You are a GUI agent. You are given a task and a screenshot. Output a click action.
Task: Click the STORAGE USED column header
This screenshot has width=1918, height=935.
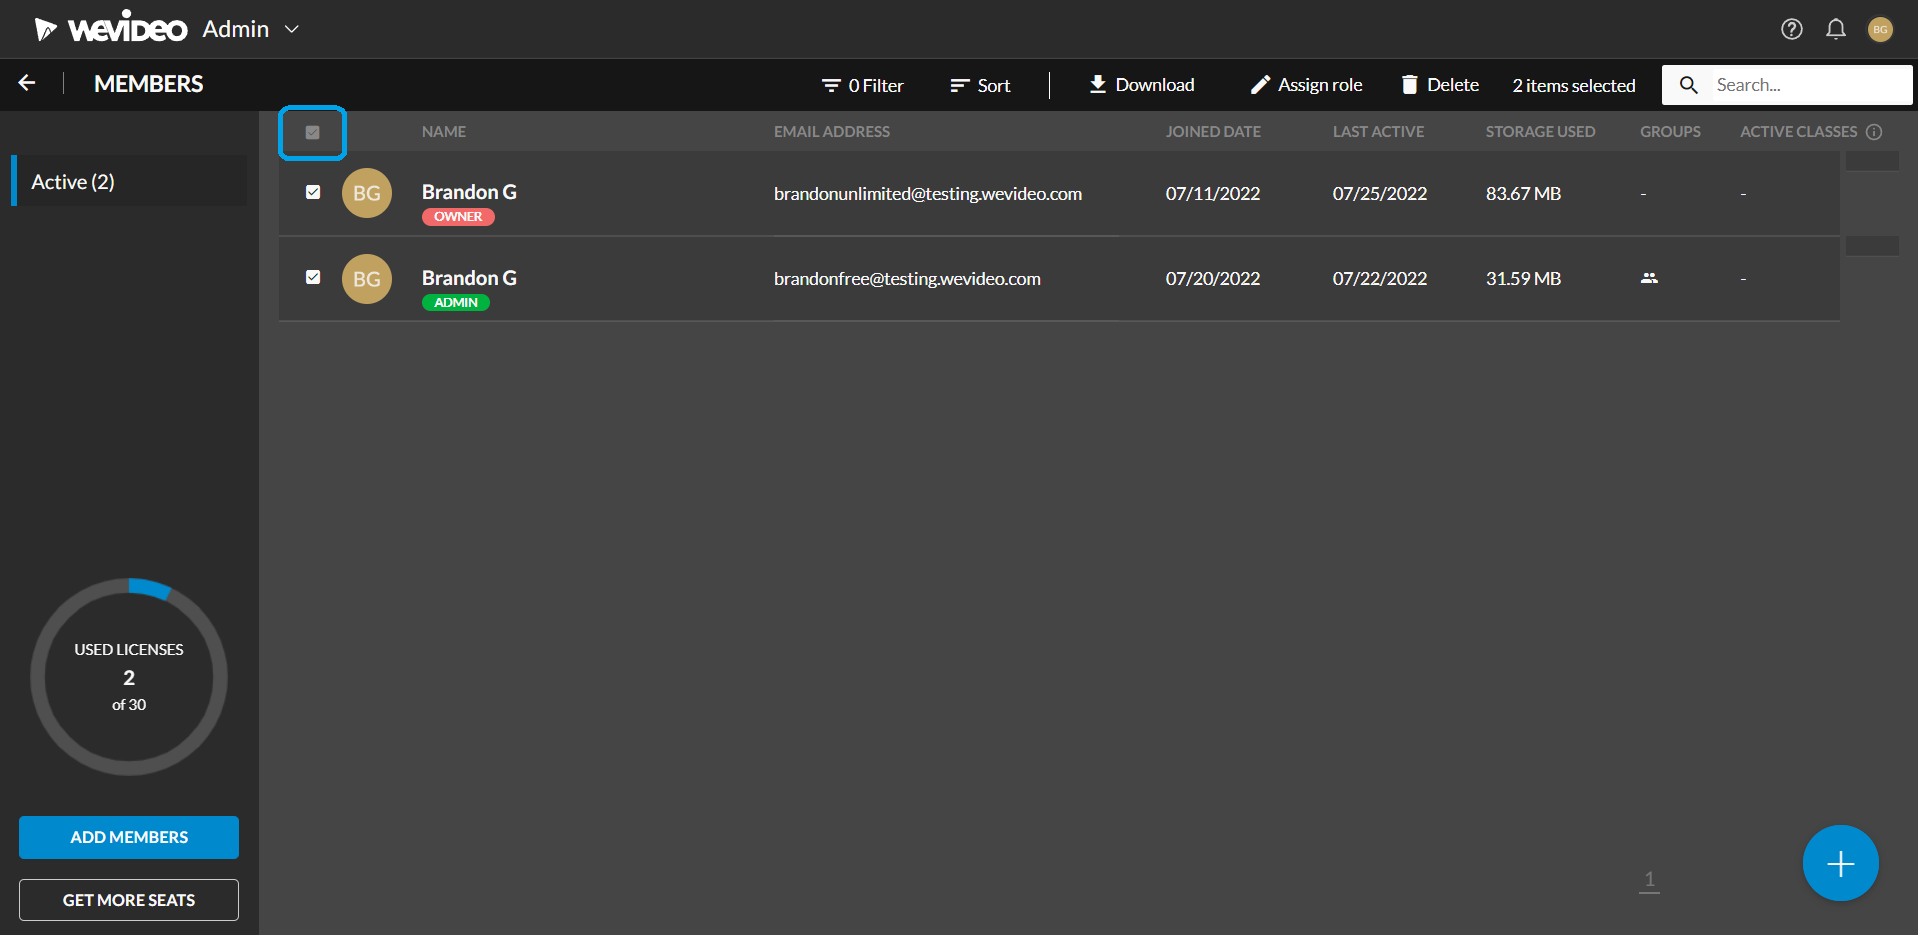[1540, 132]
